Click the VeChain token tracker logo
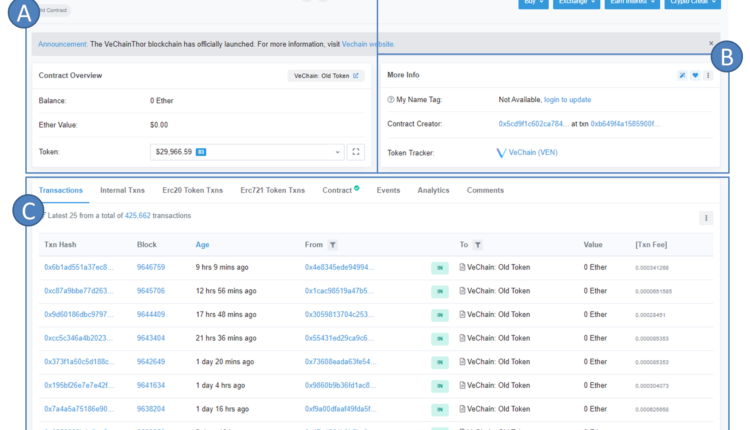Viewport: 750px width, 430px height. (x=502, y=153)
